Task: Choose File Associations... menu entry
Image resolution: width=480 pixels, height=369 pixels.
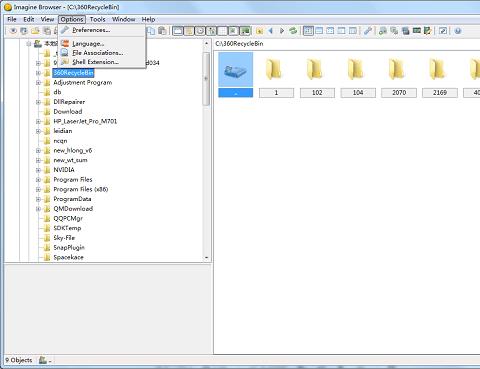Action: [x=102, y=53]
